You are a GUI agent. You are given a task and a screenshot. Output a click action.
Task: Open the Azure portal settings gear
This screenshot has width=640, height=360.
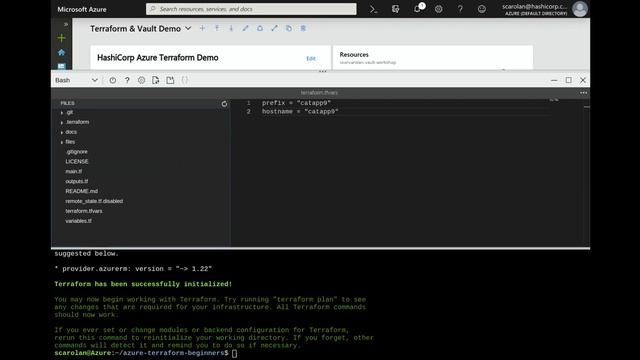pyautogui.click(x=438, y=9)
